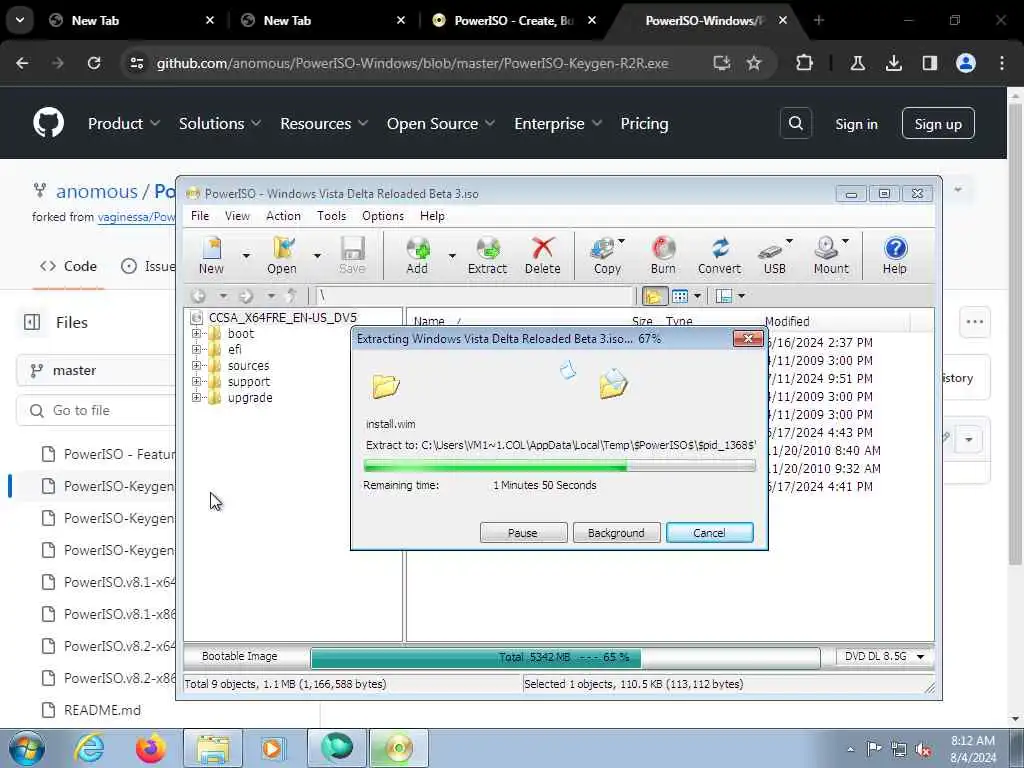Screen dimensions: 1024x768
Task: Click the Extract toolbar icon
Action: (487, 255)
